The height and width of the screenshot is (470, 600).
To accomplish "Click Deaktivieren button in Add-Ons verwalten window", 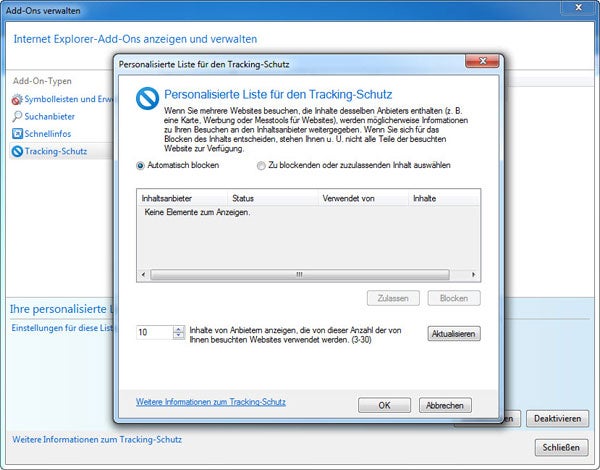I will 558,419.
